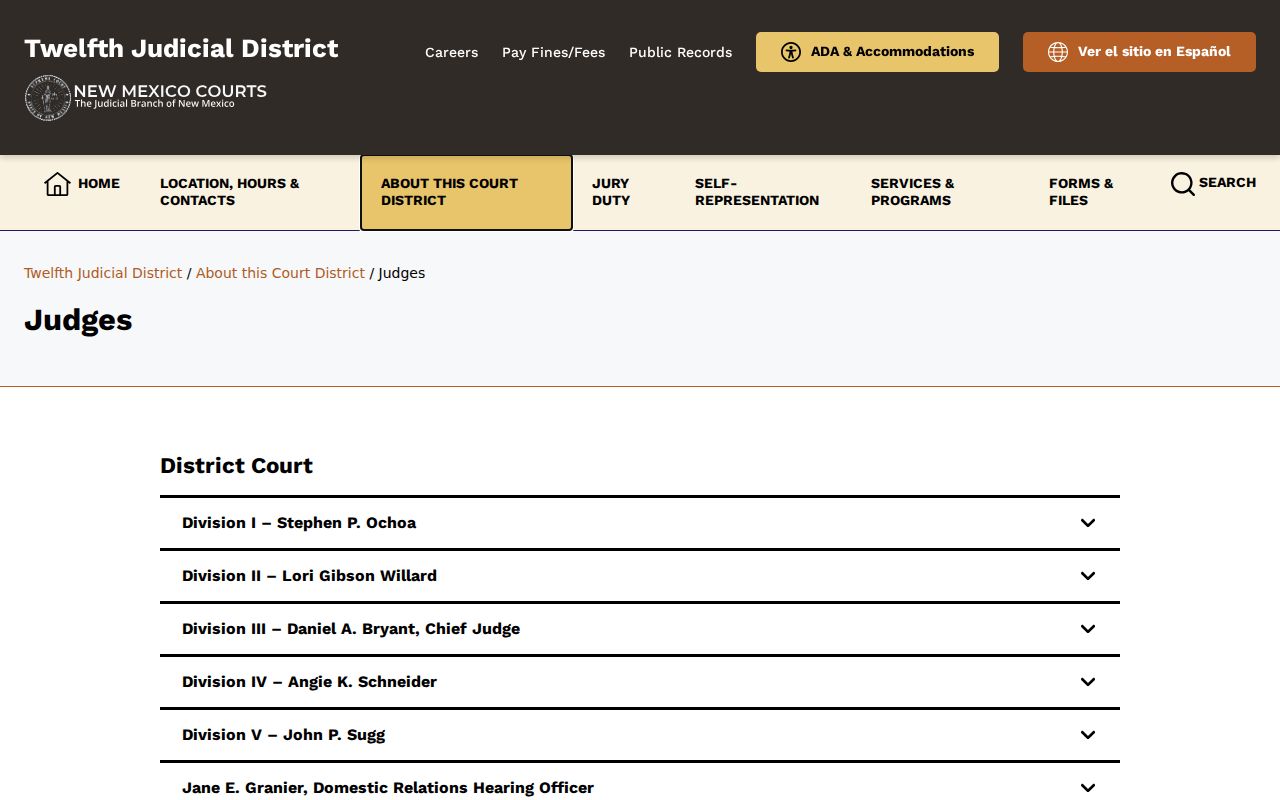Open Pay Fines/Fees link
The height and width of the screenshot is (800, 1280).
pyautogui.click(x=553, y=52)
